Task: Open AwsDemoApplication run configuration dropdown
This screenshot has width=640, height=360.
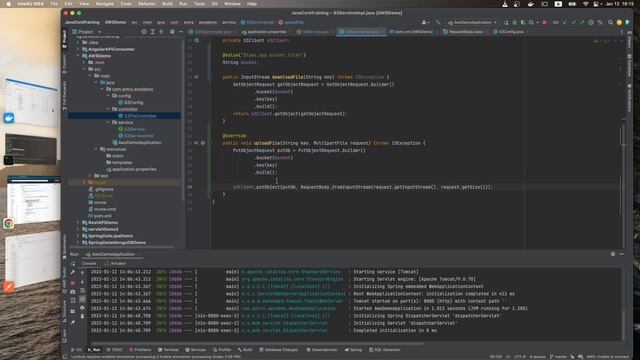Action: [473, 22]
